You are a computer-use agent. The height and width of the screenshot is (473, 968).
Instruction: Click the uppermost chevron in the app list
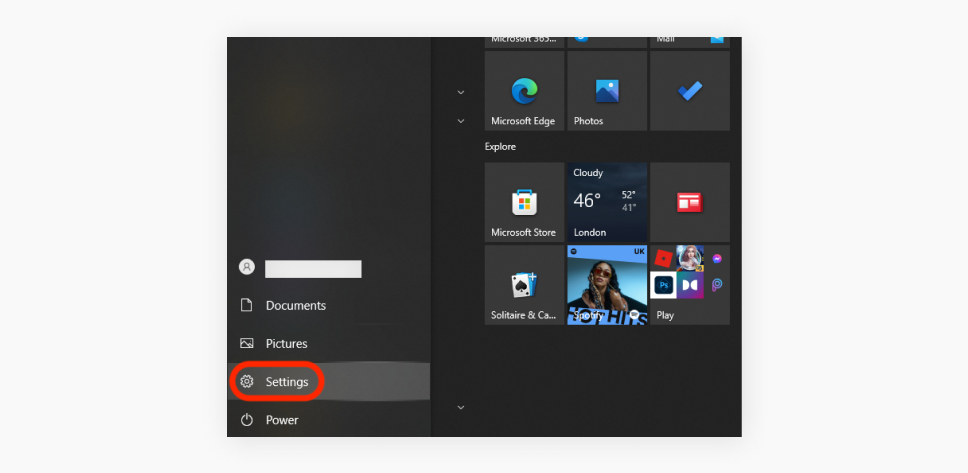tap(461, 92)
